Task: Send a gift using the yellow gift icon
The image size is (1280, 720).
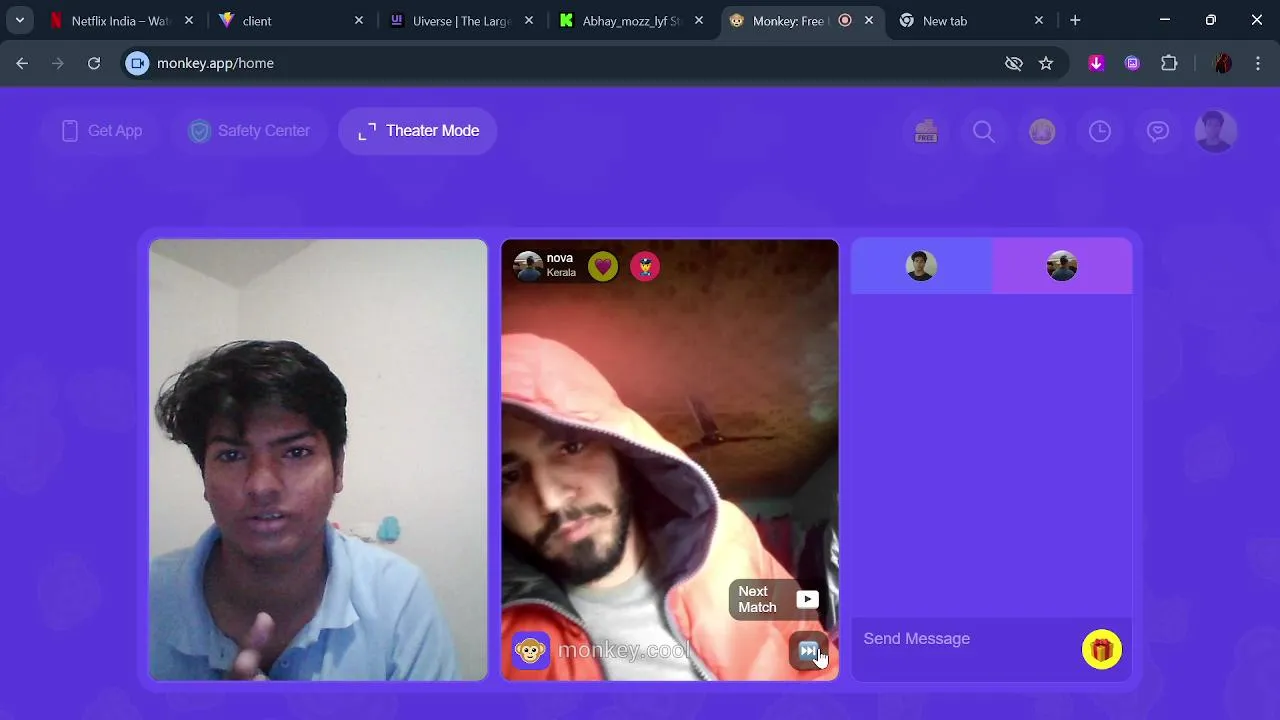Action: [1101, 650]
